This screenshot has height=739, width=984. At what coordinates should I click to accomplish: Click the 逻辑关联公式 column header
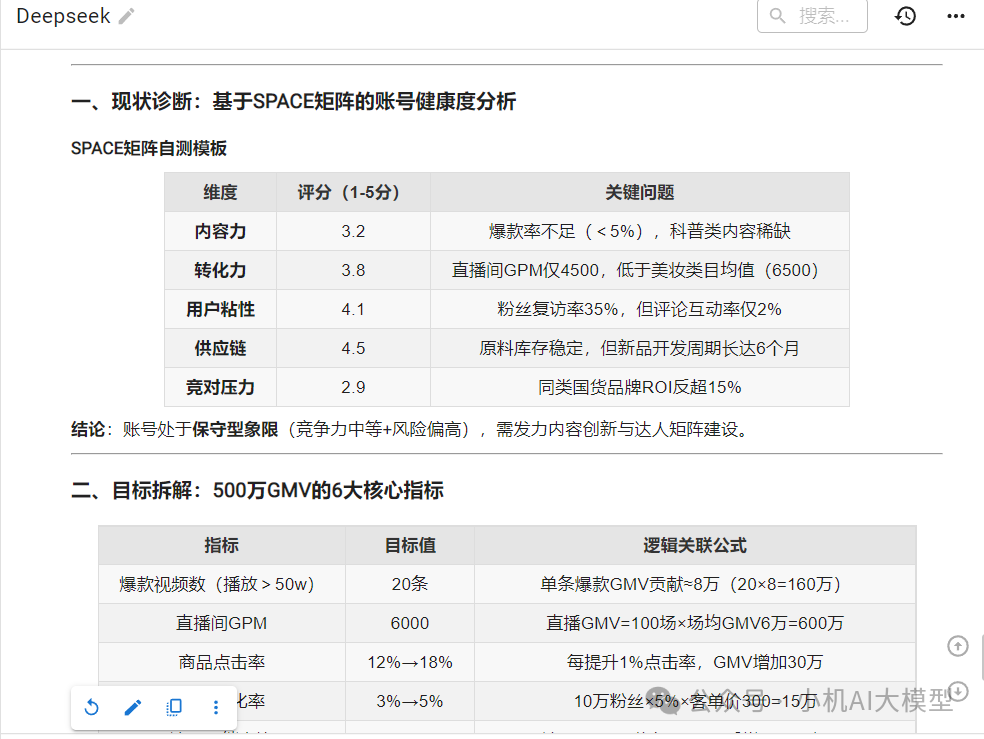click(x=695, y=545)
